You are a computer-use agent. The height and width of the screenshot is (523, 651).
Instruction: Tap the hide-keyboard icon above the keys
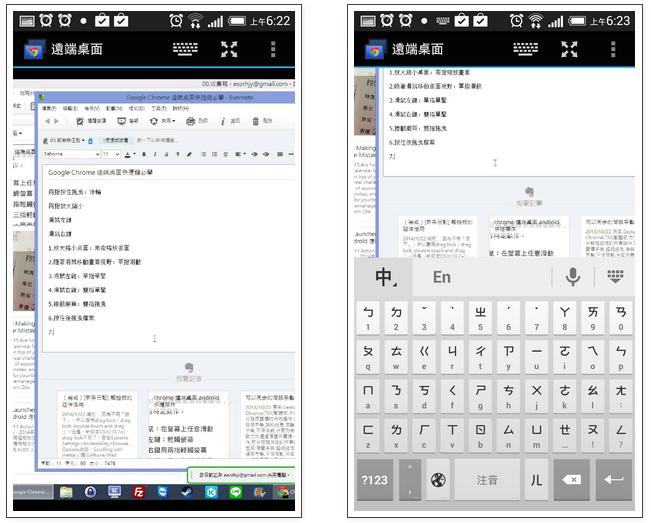click(615, 276)
